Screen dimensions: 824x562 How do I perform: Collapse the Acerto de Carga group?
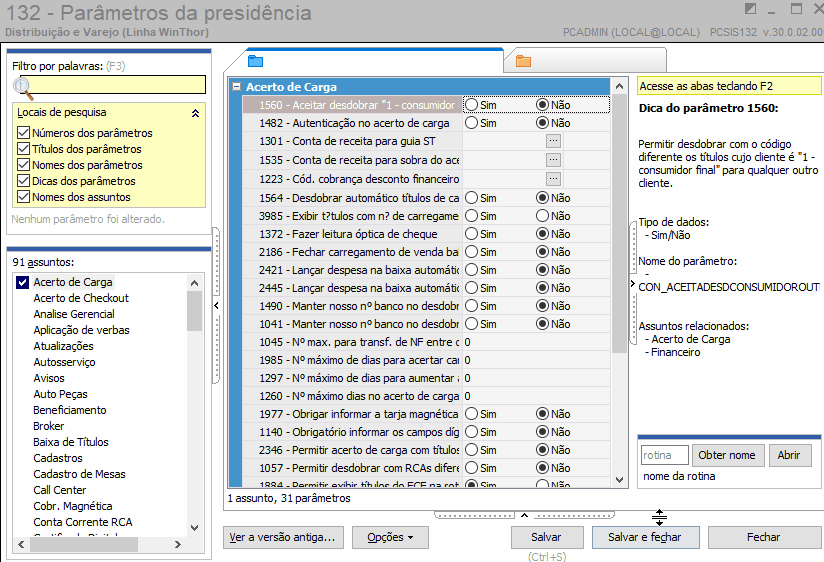(x=237, y=87)
